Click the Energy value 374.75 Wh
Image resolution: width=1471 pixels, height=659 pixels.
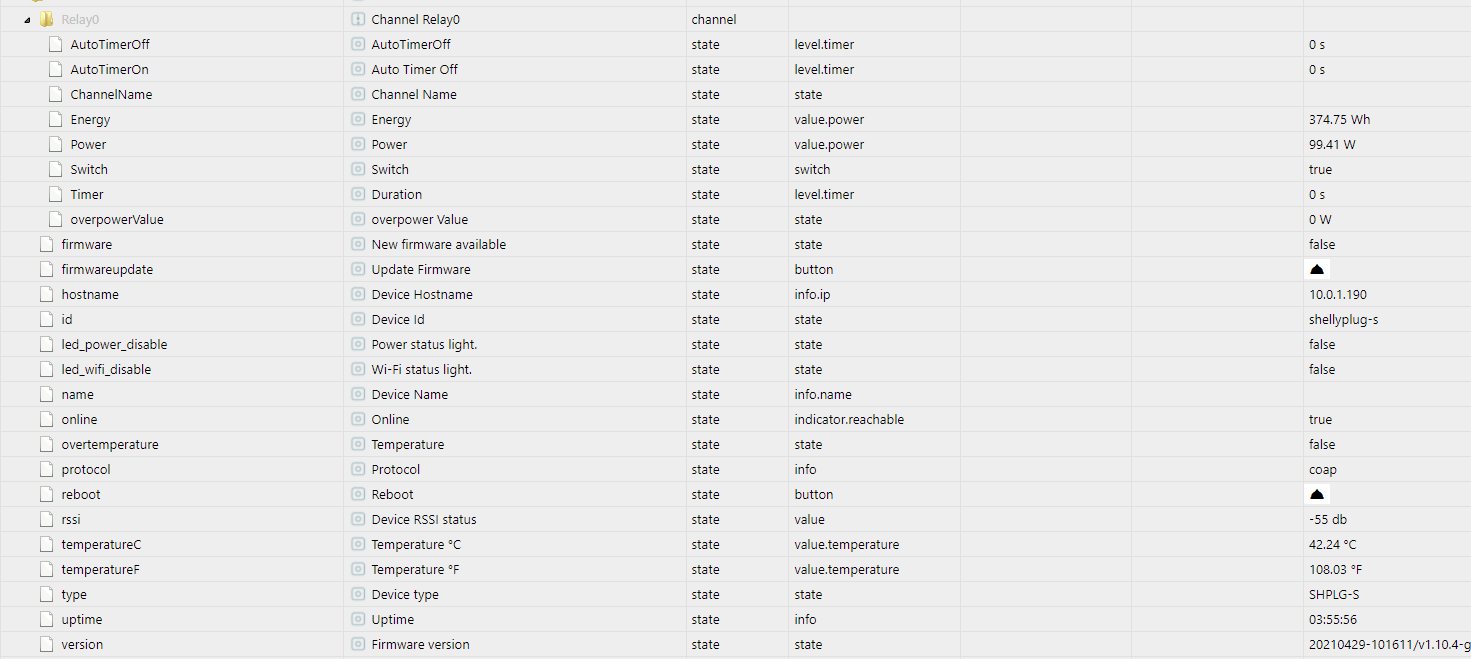click(x=1339, y=120)
